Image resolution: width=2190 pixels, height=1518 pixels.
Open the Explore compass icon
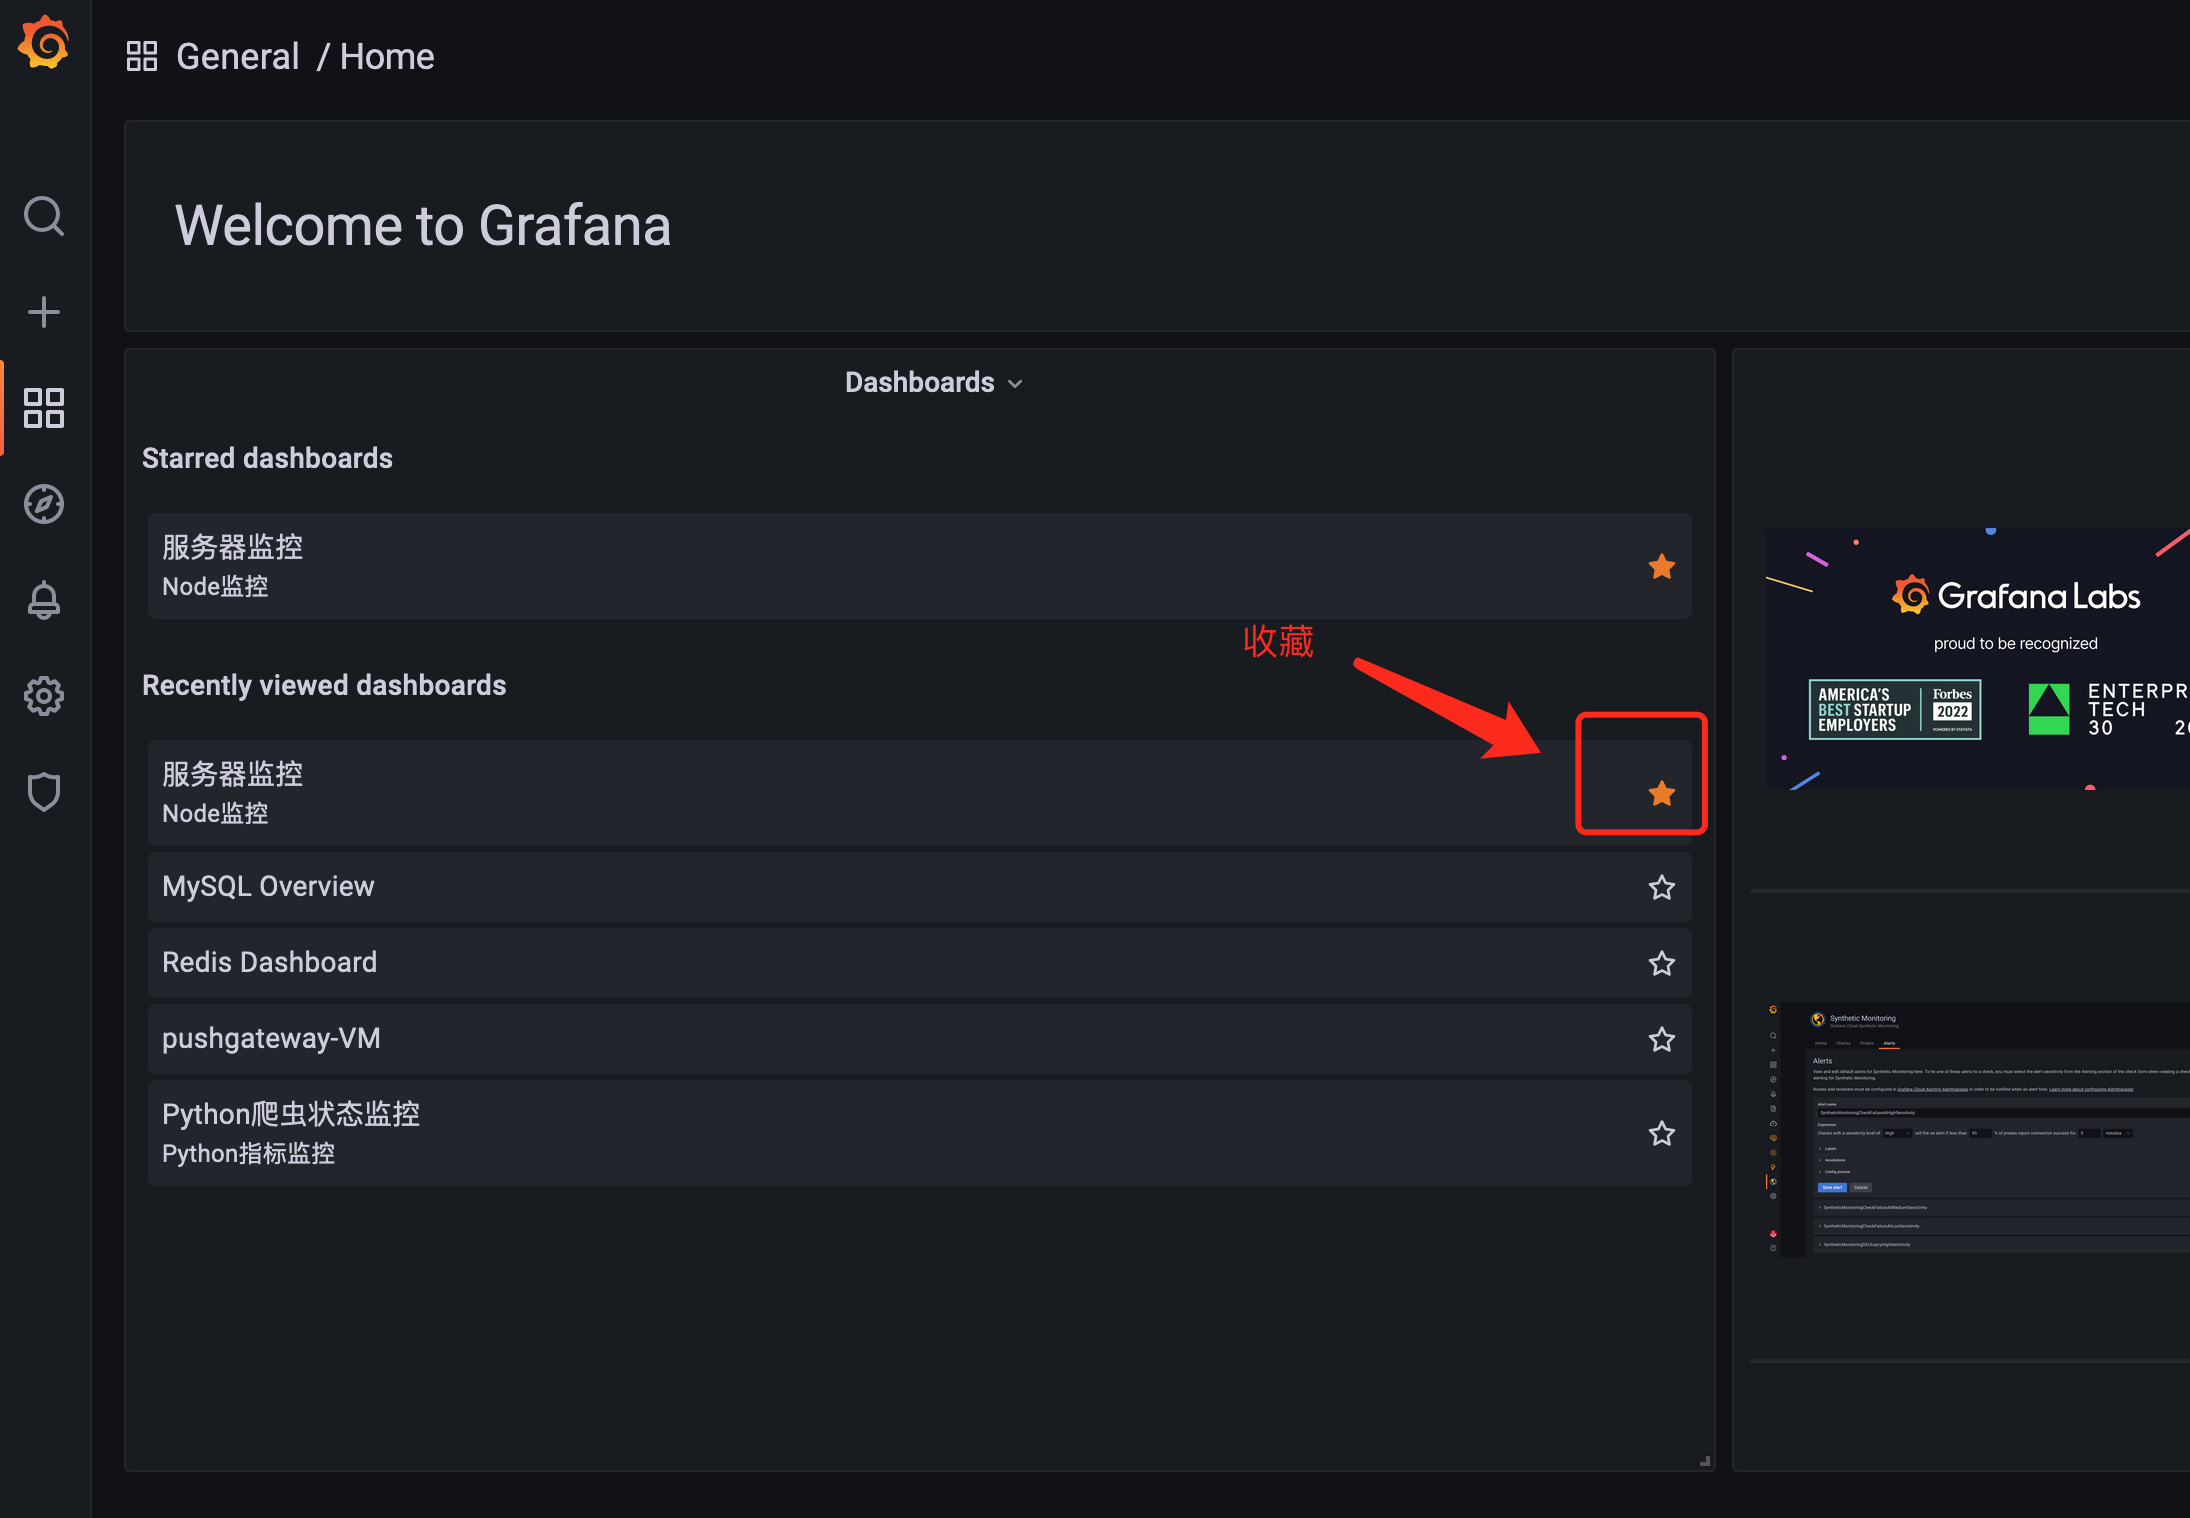tap(44, 504)
